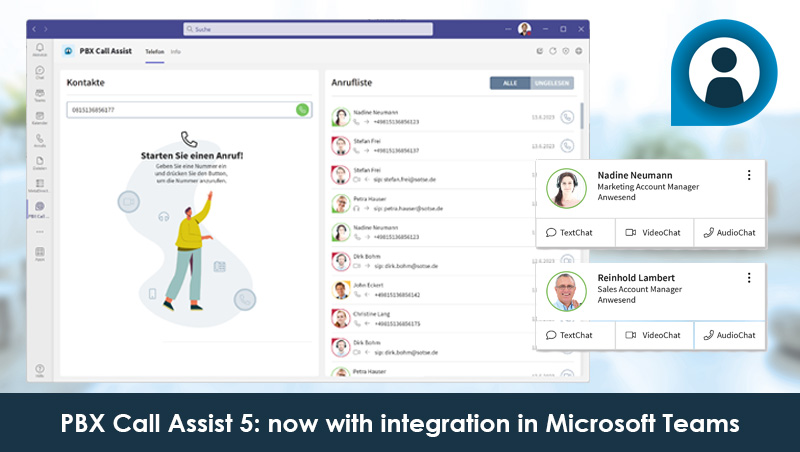Open the Apps store icon in the sidebar
The width and height of the screenshot is (800, 452).
pos(40,254)
